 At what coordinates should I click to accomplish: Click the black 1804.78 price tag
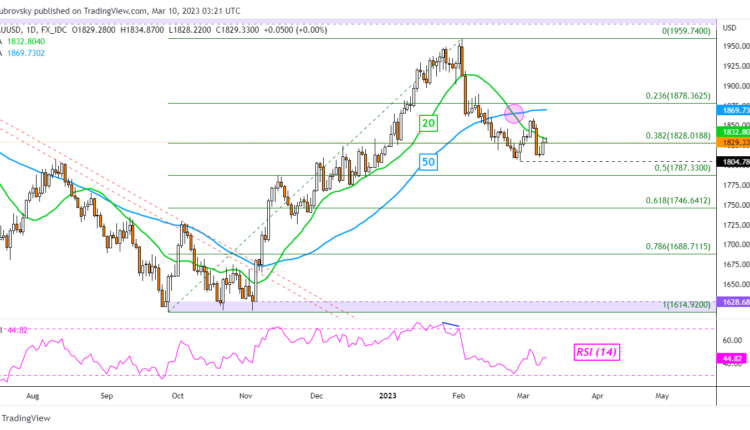(x=733, y=161)
